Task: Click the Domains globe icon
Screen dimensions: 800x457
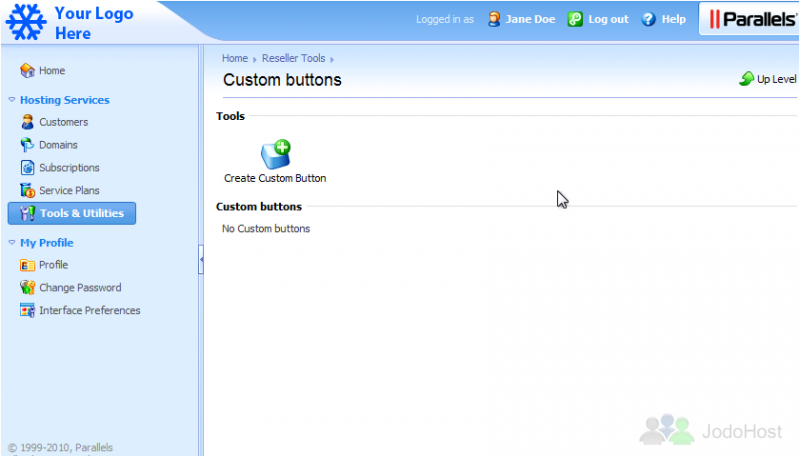Action: point(27,145)
